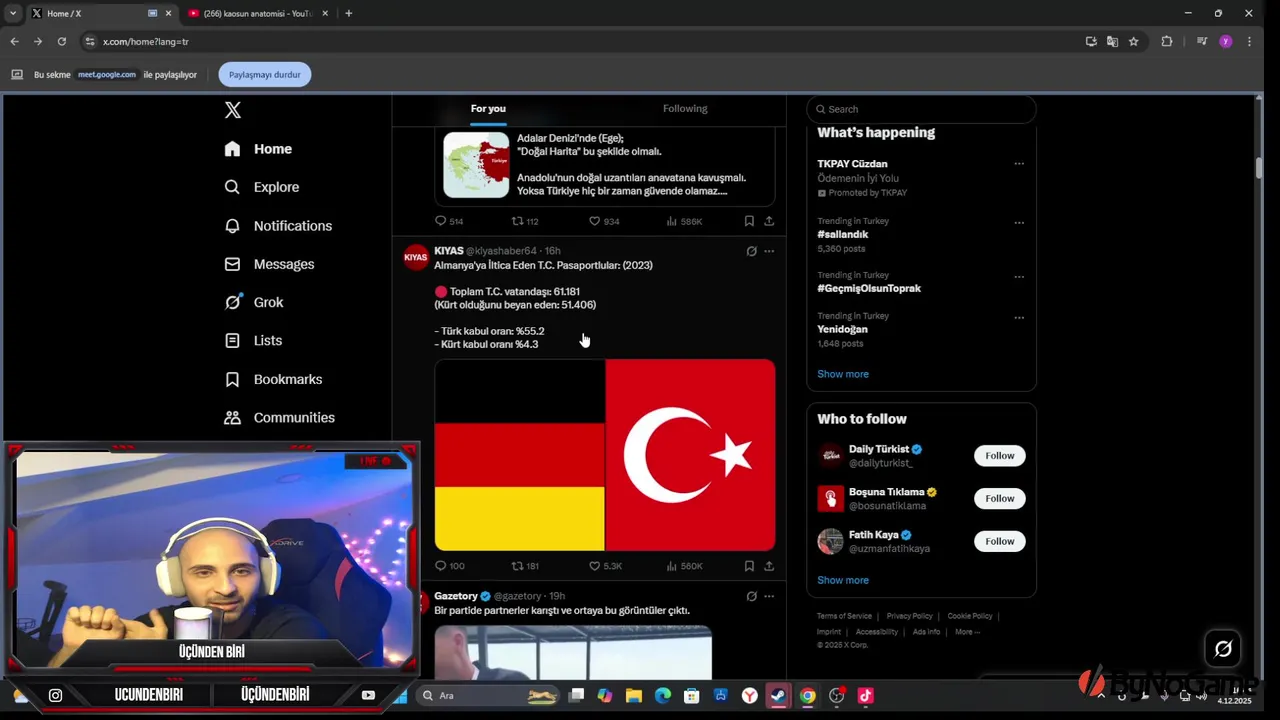
Task: Open the Doğal Harita quoted map thumbnail
Action: click(x=476, y=165)
